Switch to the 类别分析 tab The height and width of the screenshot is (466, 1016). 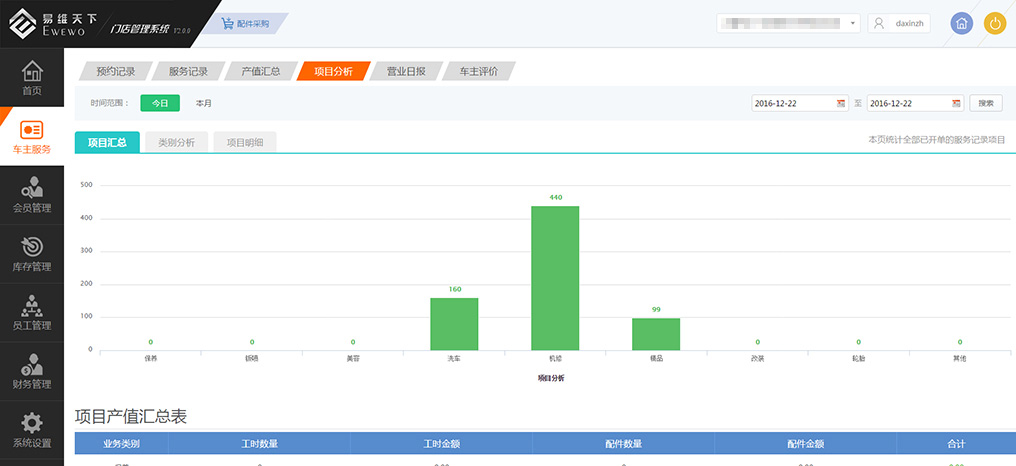tap(177, 142)
